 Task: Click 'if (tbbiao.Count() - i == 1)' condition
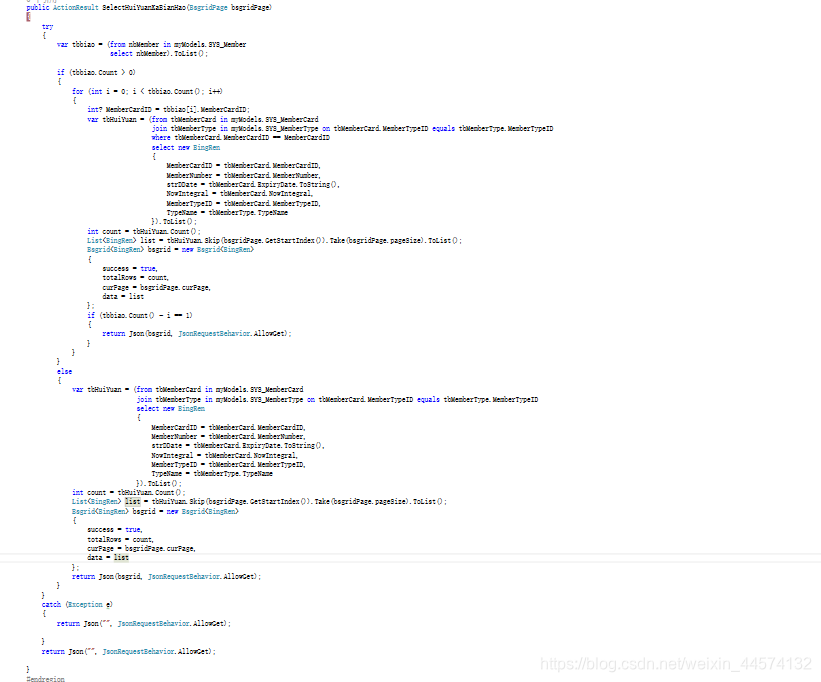click(140, 315)
